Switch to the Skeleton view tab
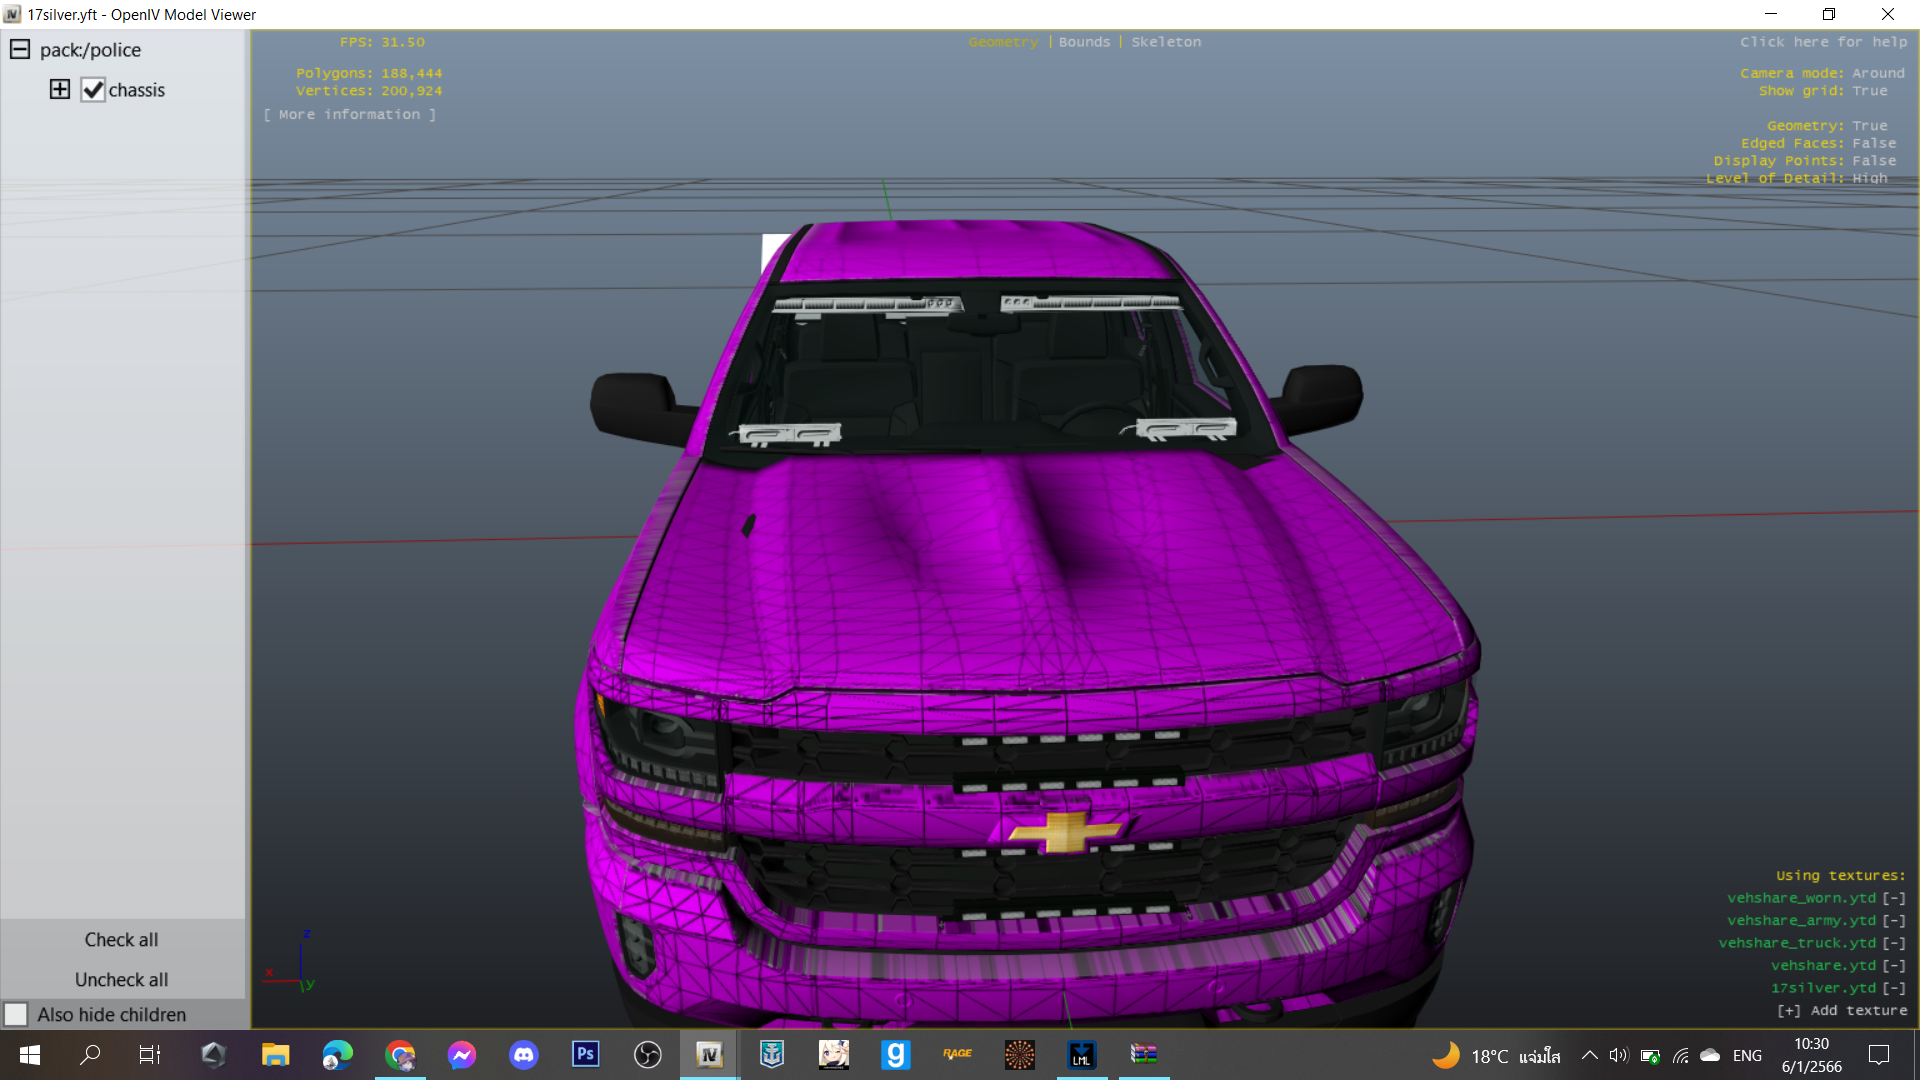This screenshot has height=1080, width=1920. tap(1166, 42)
